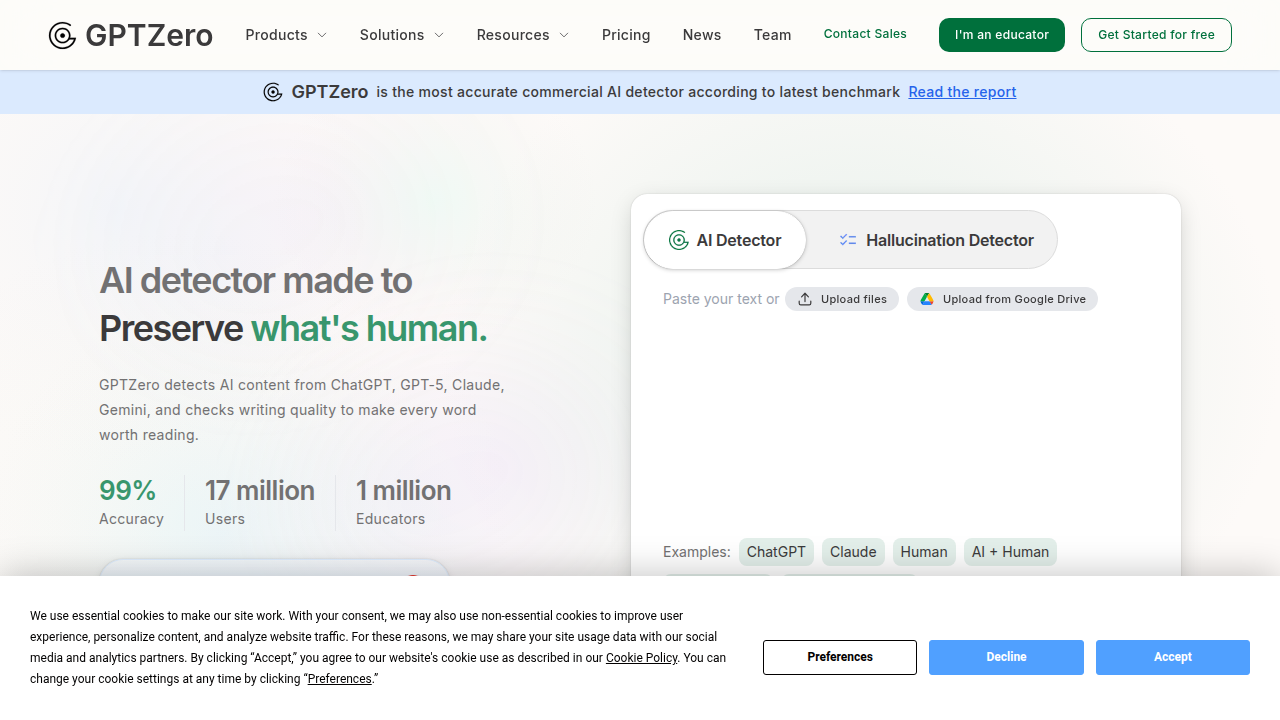Open the News page
The width and height of the screenshot is (1280, 720).
pos(702,35)
